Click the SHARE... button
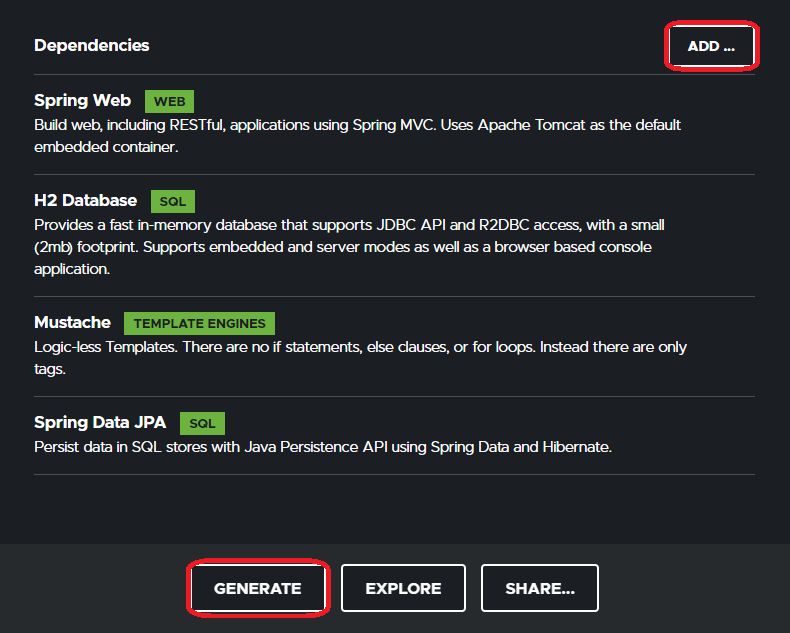 (540, 588)
